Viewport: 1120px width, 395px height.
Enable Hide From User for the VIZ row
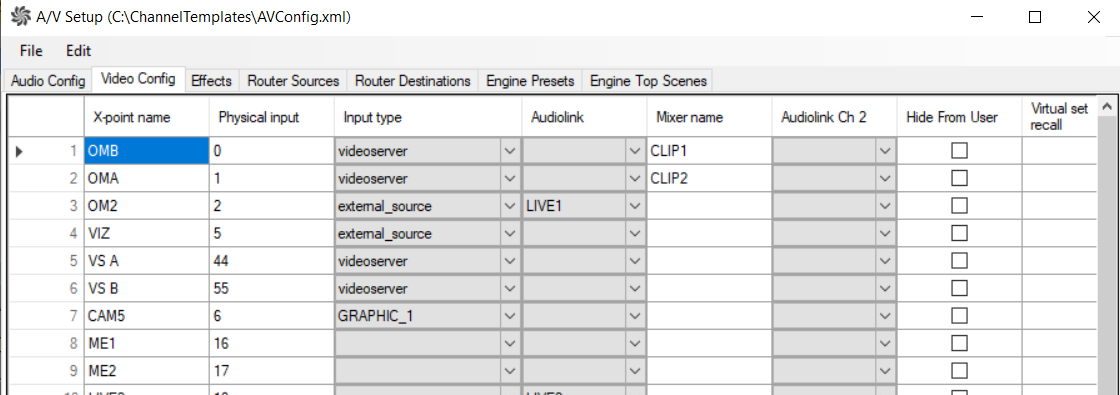[x=959, y=233]
